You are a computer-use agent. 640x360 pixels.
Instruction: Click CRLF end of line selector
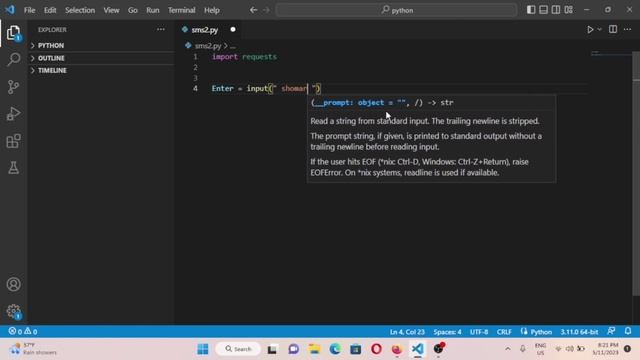[504, 332]
